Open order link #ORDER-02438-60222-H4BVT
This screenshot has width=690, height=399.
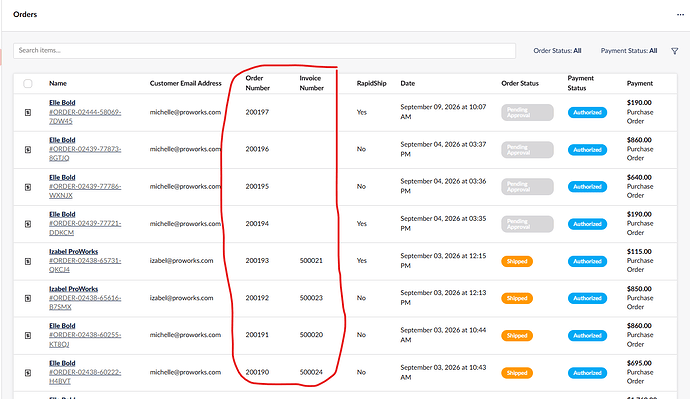click(x=85, y=377)
